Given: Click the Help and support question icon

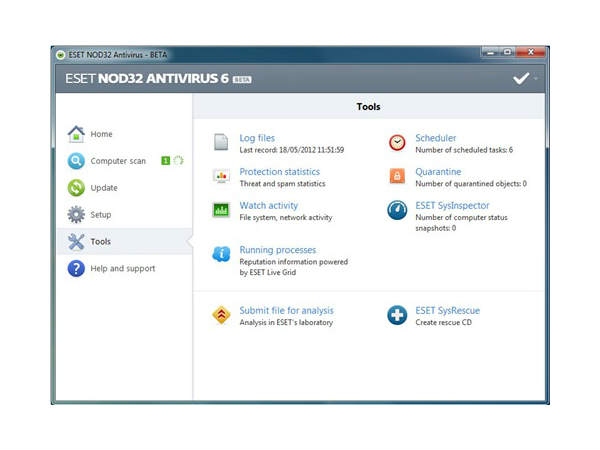Looking at the screenshot, I should pos(76,268).
